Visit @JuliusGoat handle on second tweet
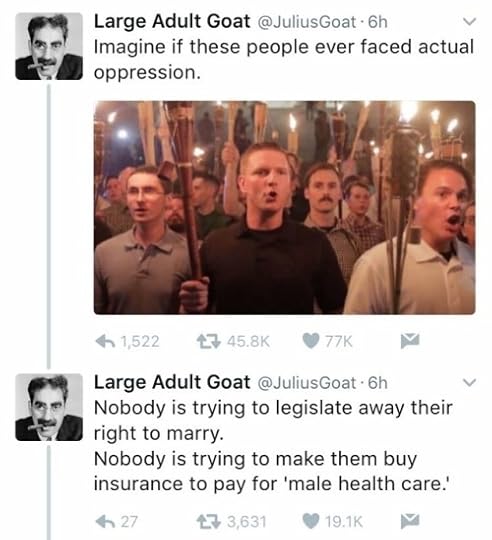The image size is (492, 540). 306,383
